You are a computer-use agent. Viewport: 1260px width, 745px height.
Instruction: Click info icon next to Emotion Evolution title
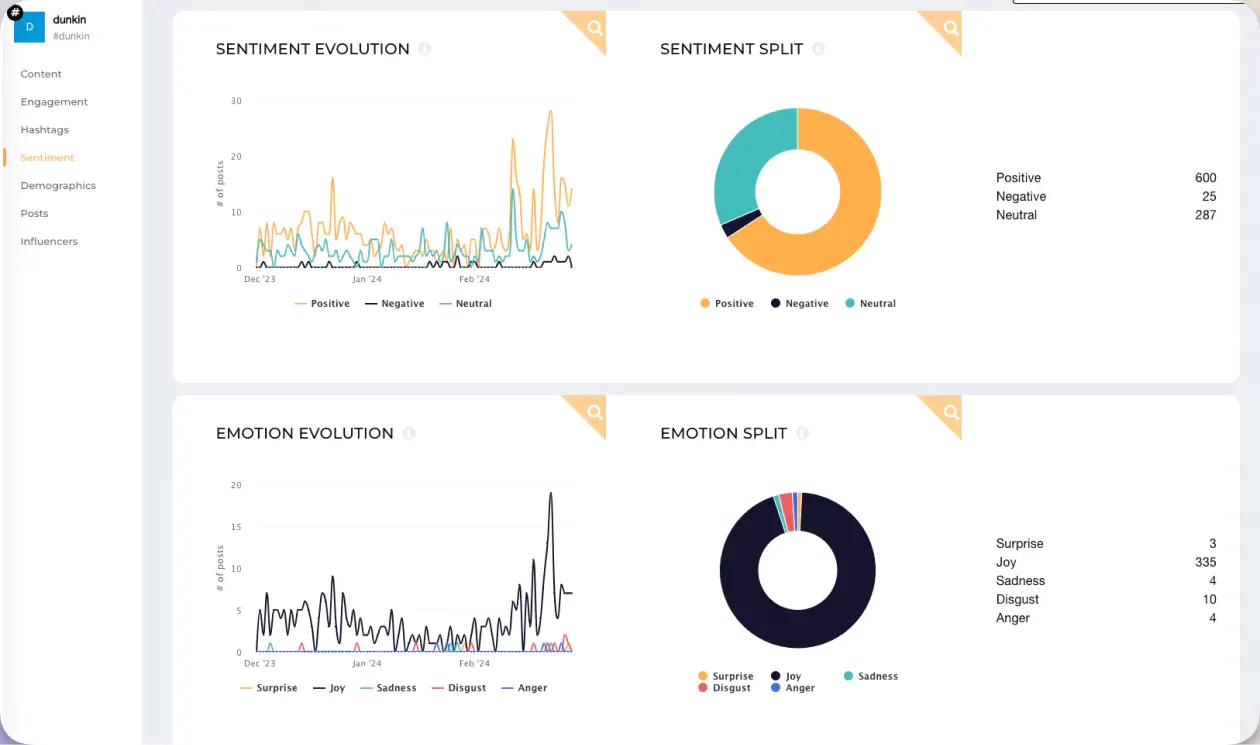click(409, 433)
